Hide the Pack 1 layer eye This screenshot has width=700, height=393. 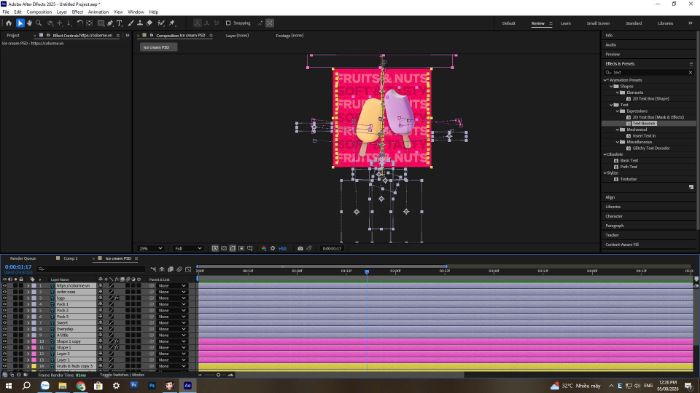(4, 304)
